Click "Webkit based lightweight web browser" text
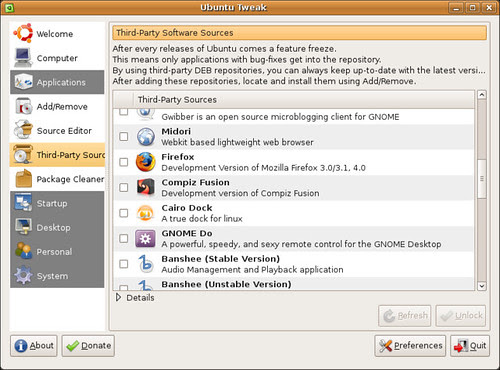The width and height of the screenshot is (500, 370). click(237, 142)
